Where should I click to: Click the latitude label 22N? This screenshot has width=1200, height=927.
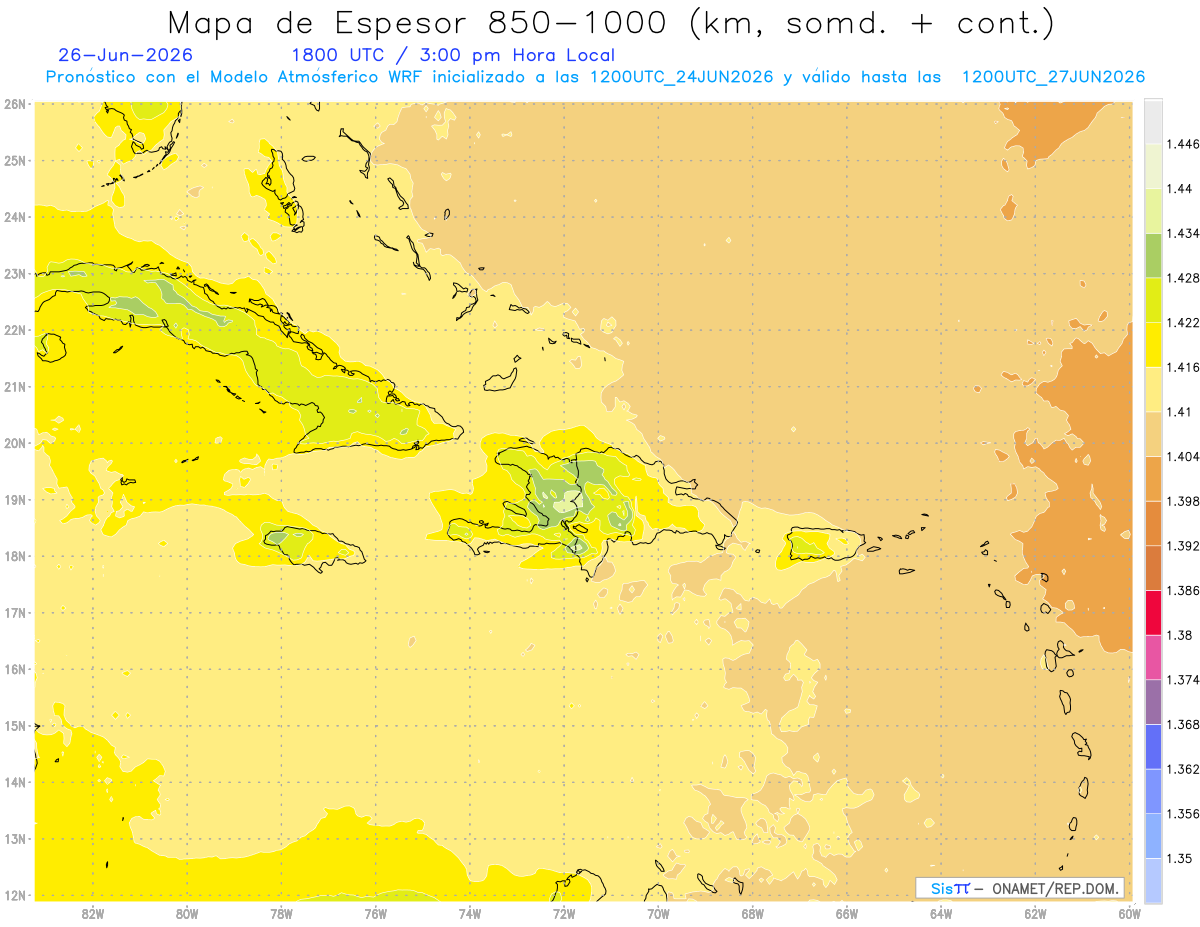[x=15, y=329]
